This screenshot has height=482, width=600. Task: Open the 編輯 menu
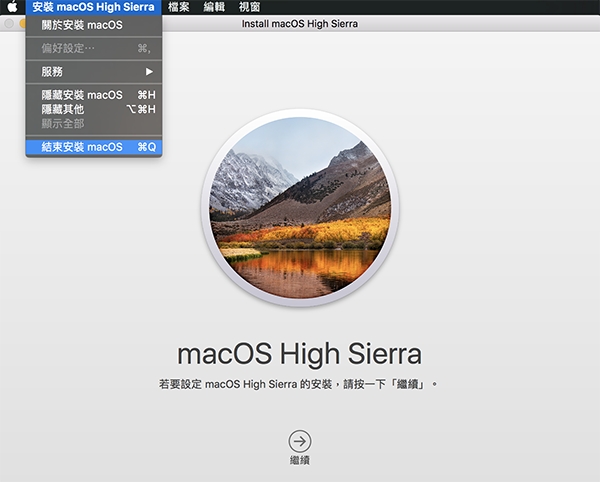[214, 7]
